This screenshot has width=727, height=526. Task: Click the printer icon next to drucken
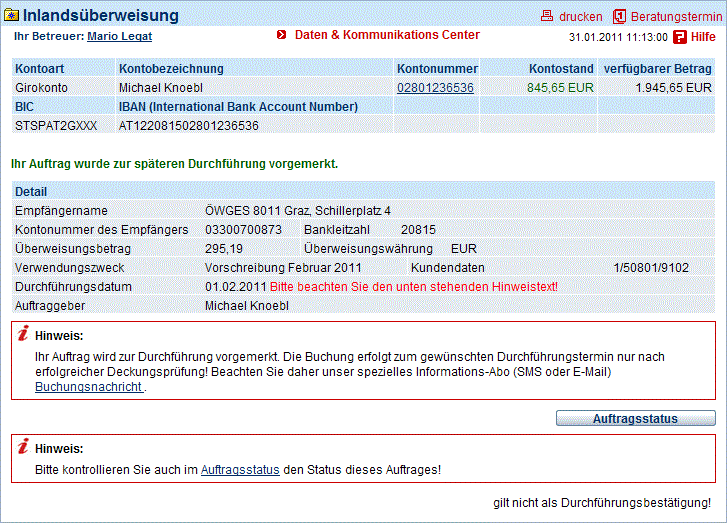pos(547,16)
